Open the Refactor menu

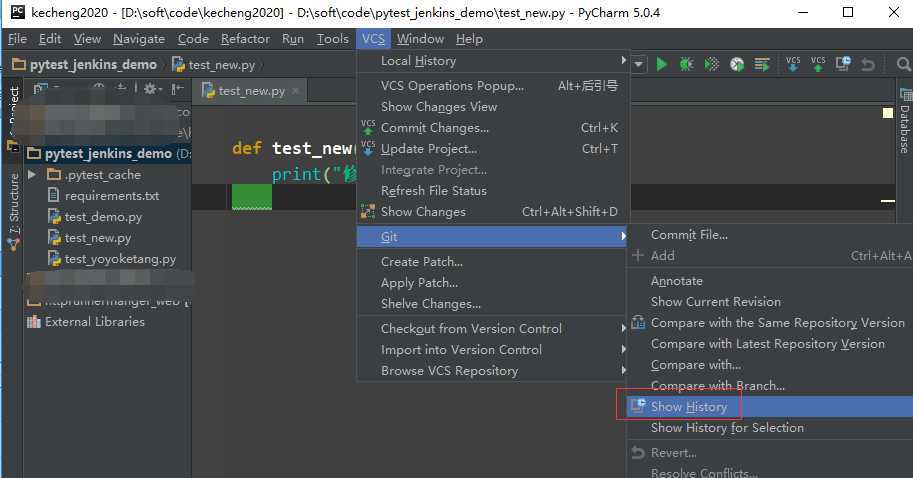point(245,38)
